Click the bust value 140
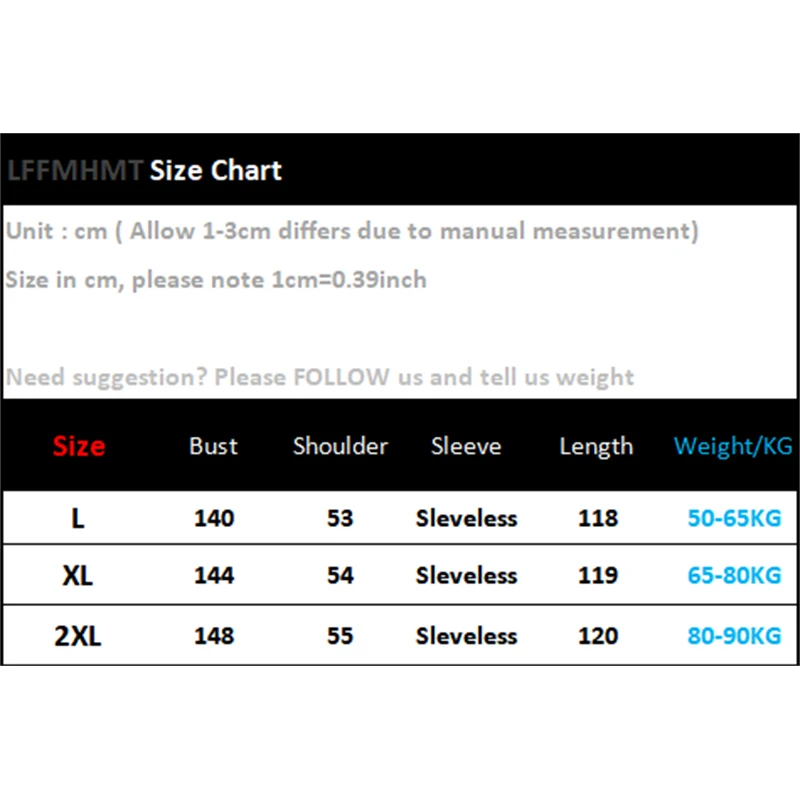 point(214,518)
